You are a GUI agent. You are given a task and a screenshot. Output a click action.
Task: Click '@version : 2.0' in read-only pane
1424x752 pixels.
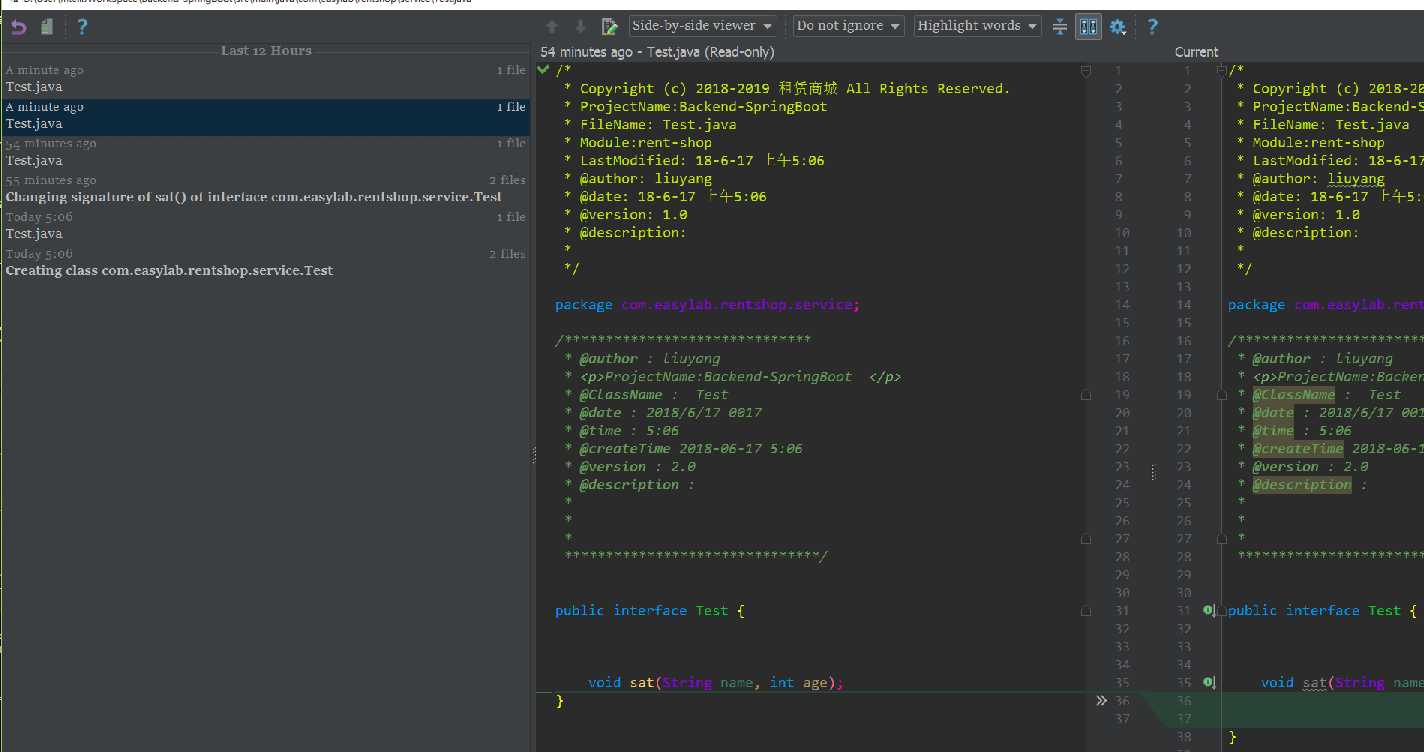(637, 467)
